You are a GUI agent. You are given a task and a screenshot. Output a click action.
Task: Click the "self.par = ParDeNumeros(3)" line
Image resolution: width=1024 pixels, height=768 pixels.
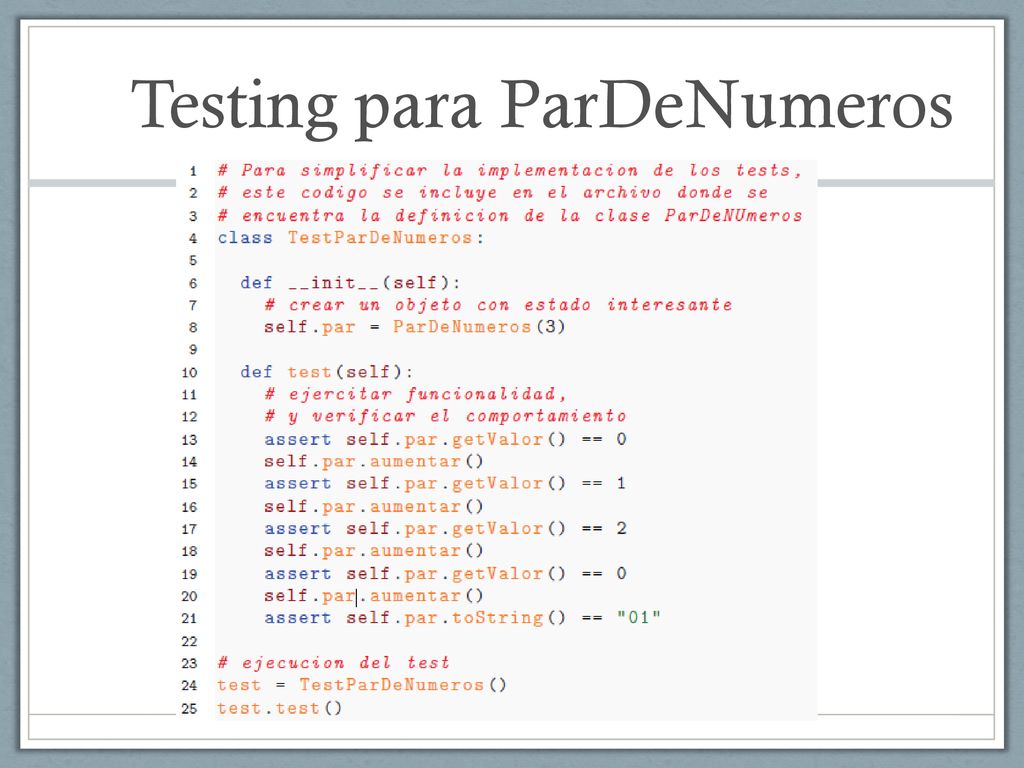pos(414,327)
